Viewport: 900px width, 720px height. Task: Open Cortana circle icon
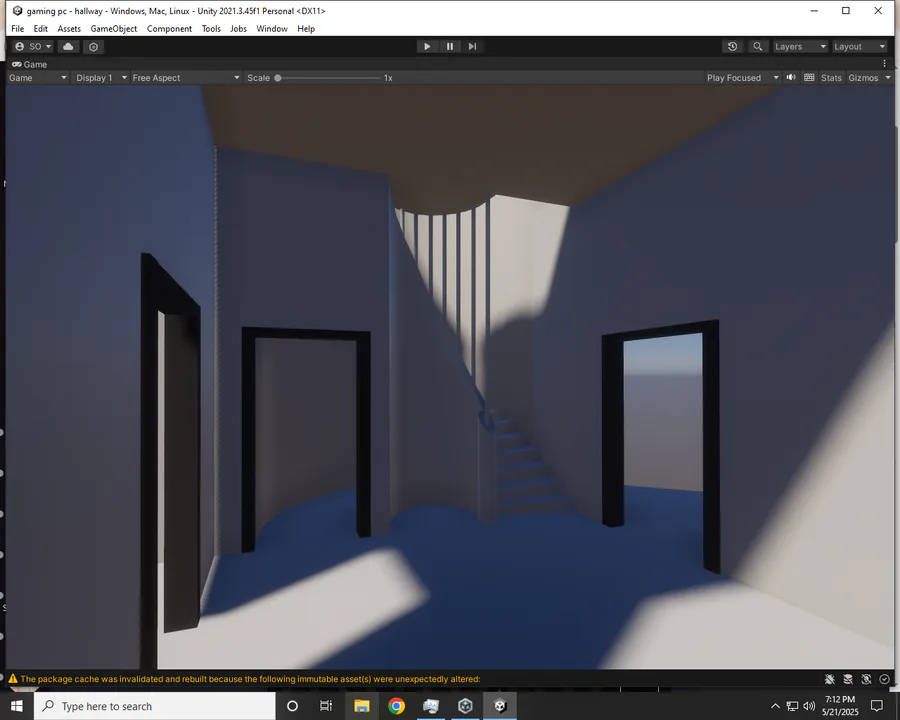click(292, 706)
